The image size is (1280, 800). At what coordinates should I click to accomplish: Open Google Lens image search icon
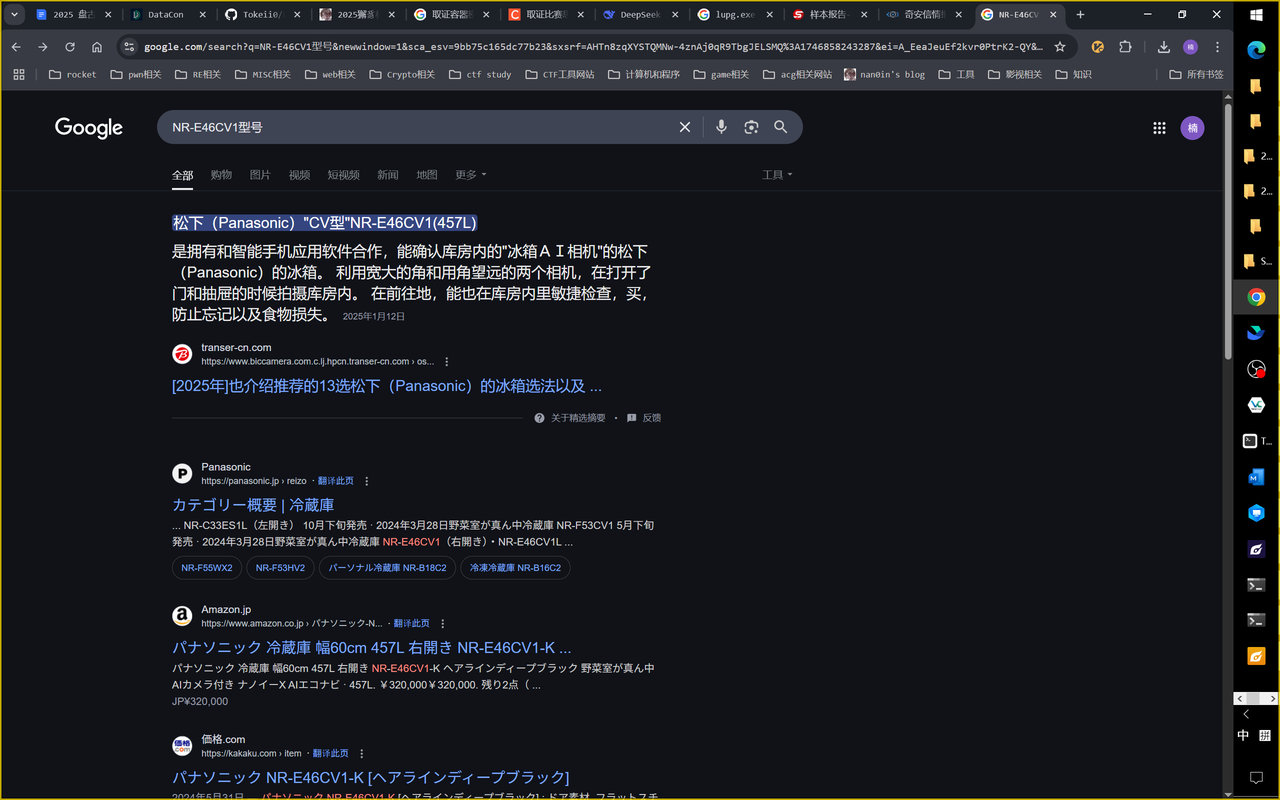click(x=751, y=127)
